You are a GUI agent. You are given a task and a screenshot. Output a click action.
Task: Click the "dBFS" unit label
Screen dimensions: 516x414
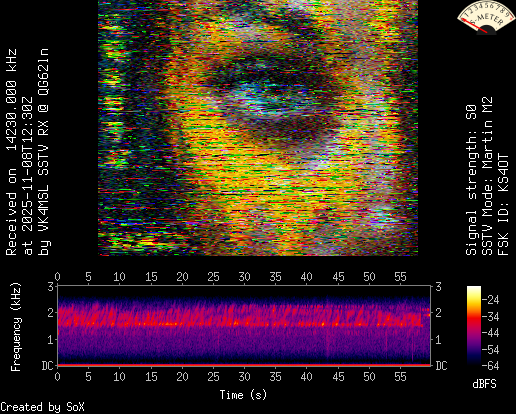tap(484, 384)
